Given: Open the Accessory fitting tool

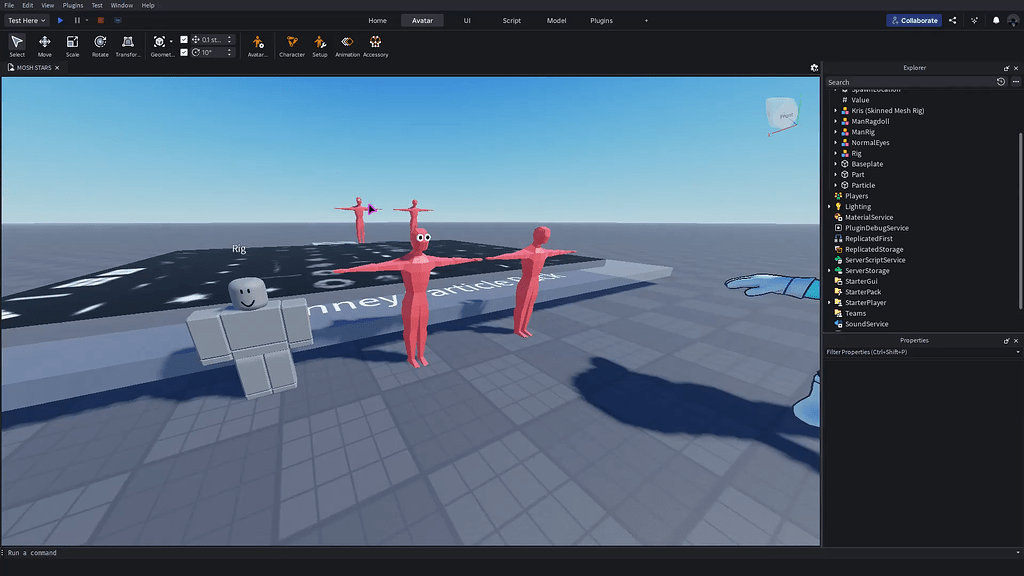Looking at the screenshot, I should [x=375, y=45].
